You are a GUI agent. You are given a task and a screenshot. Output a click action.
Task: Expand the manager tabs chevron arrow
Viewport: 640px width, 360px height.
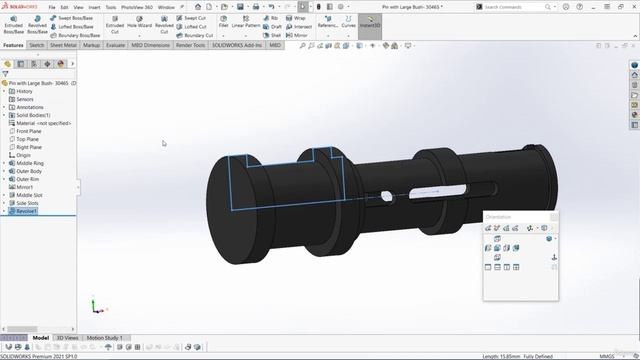[72, 64]
